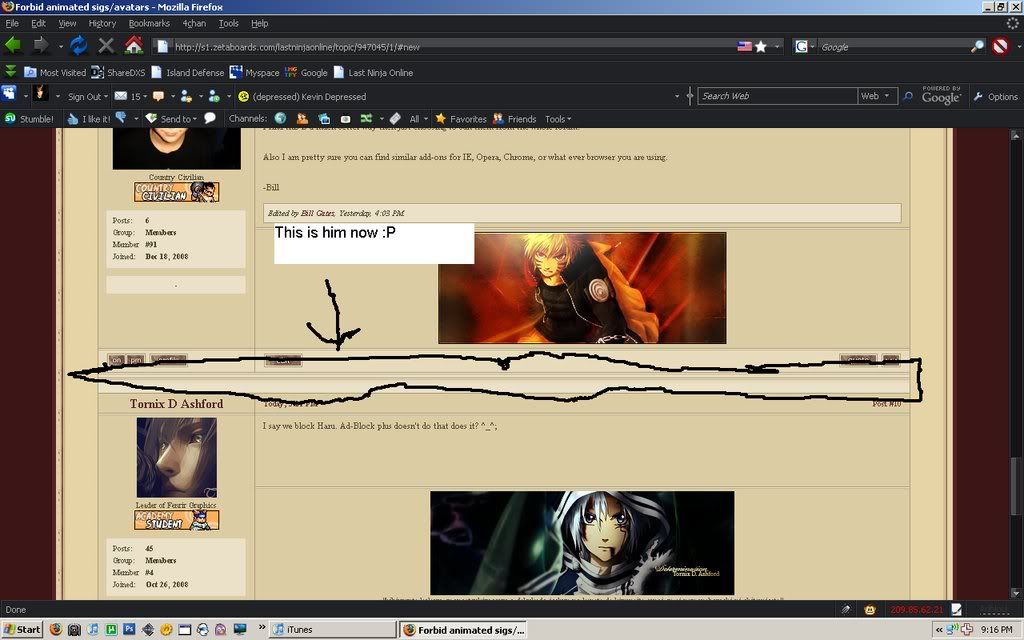
Task: Switch to iTunes in the taskbar
Action: point(299,629)
